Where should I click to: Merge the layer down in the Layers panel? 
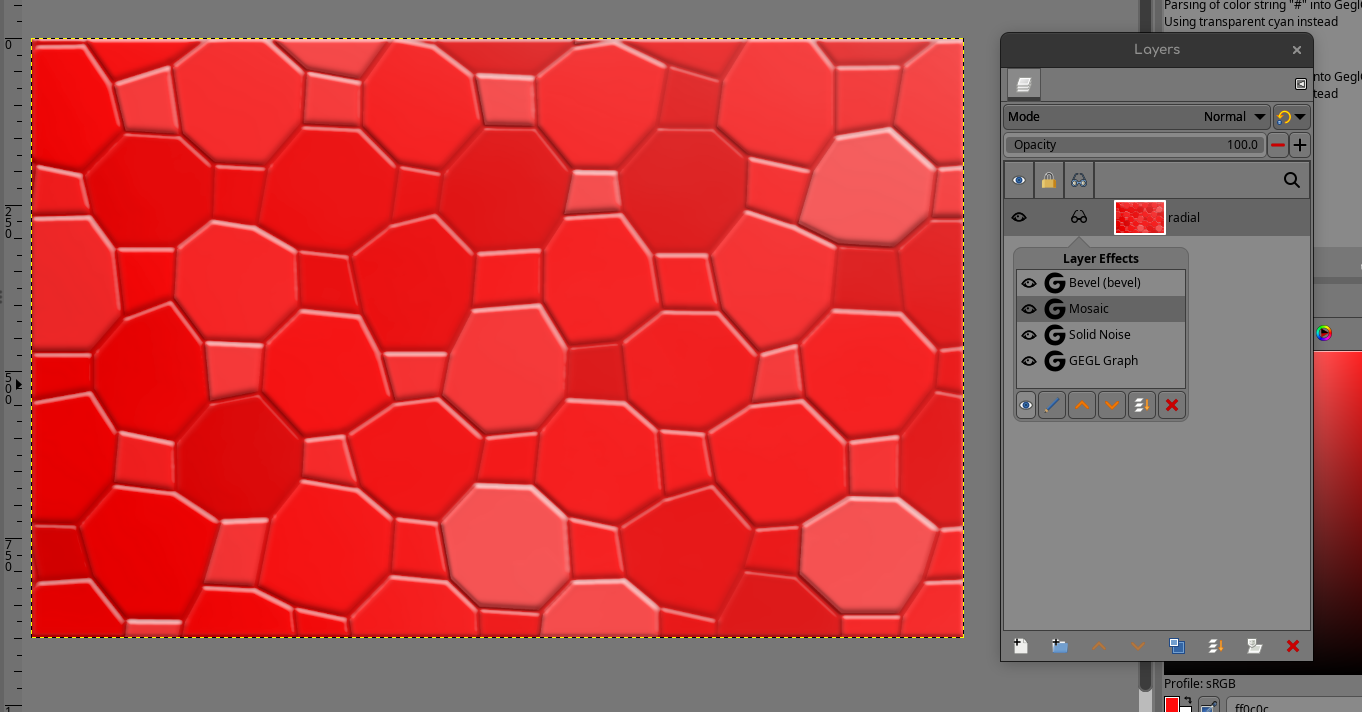(x=1215, y=646)
